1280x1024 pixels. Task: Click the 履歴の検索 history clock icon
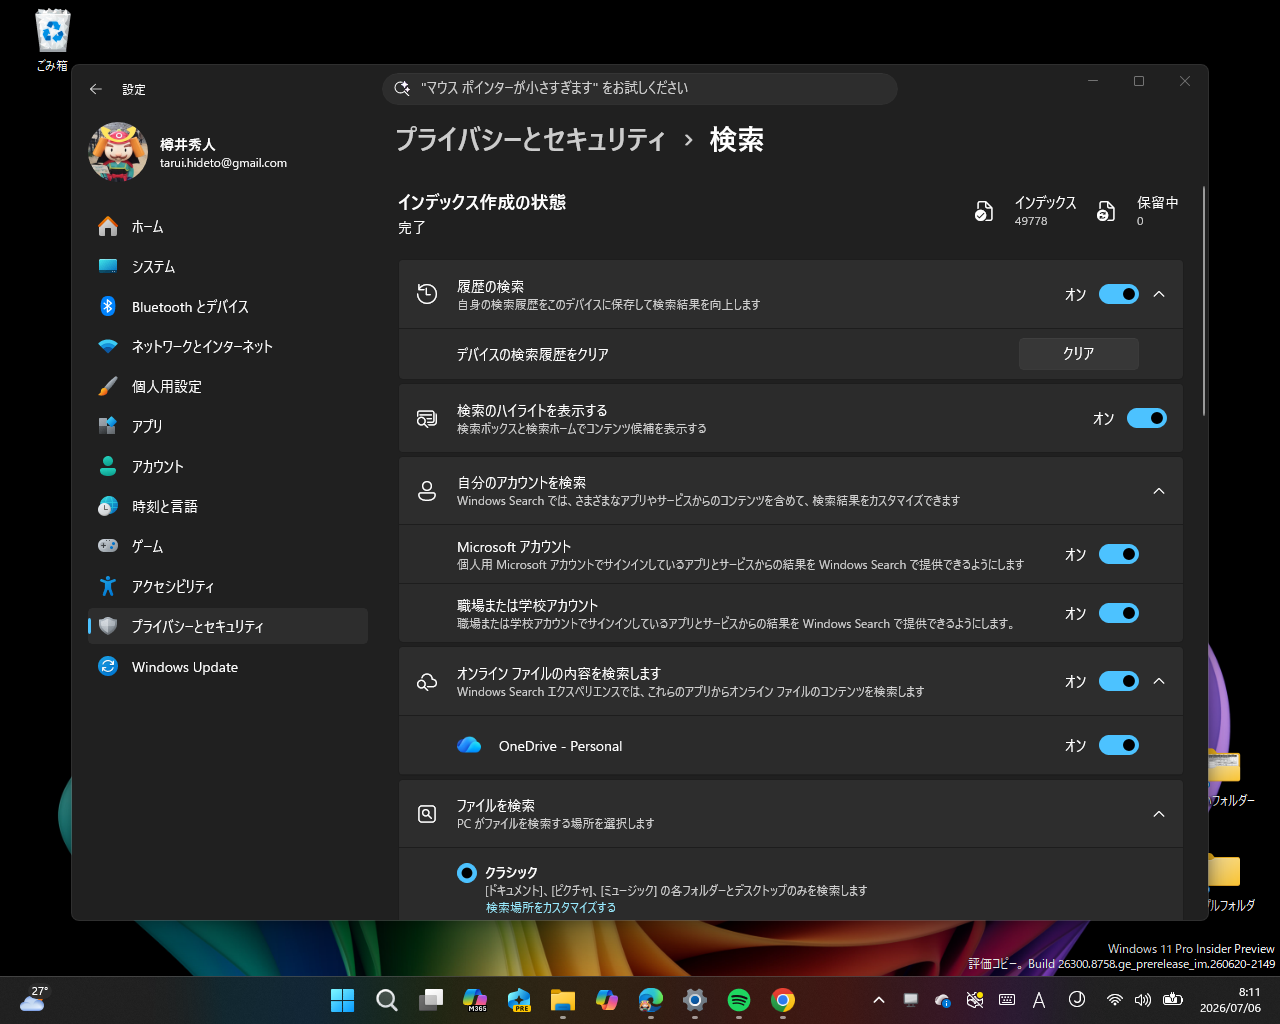click(x=427, y=294)
